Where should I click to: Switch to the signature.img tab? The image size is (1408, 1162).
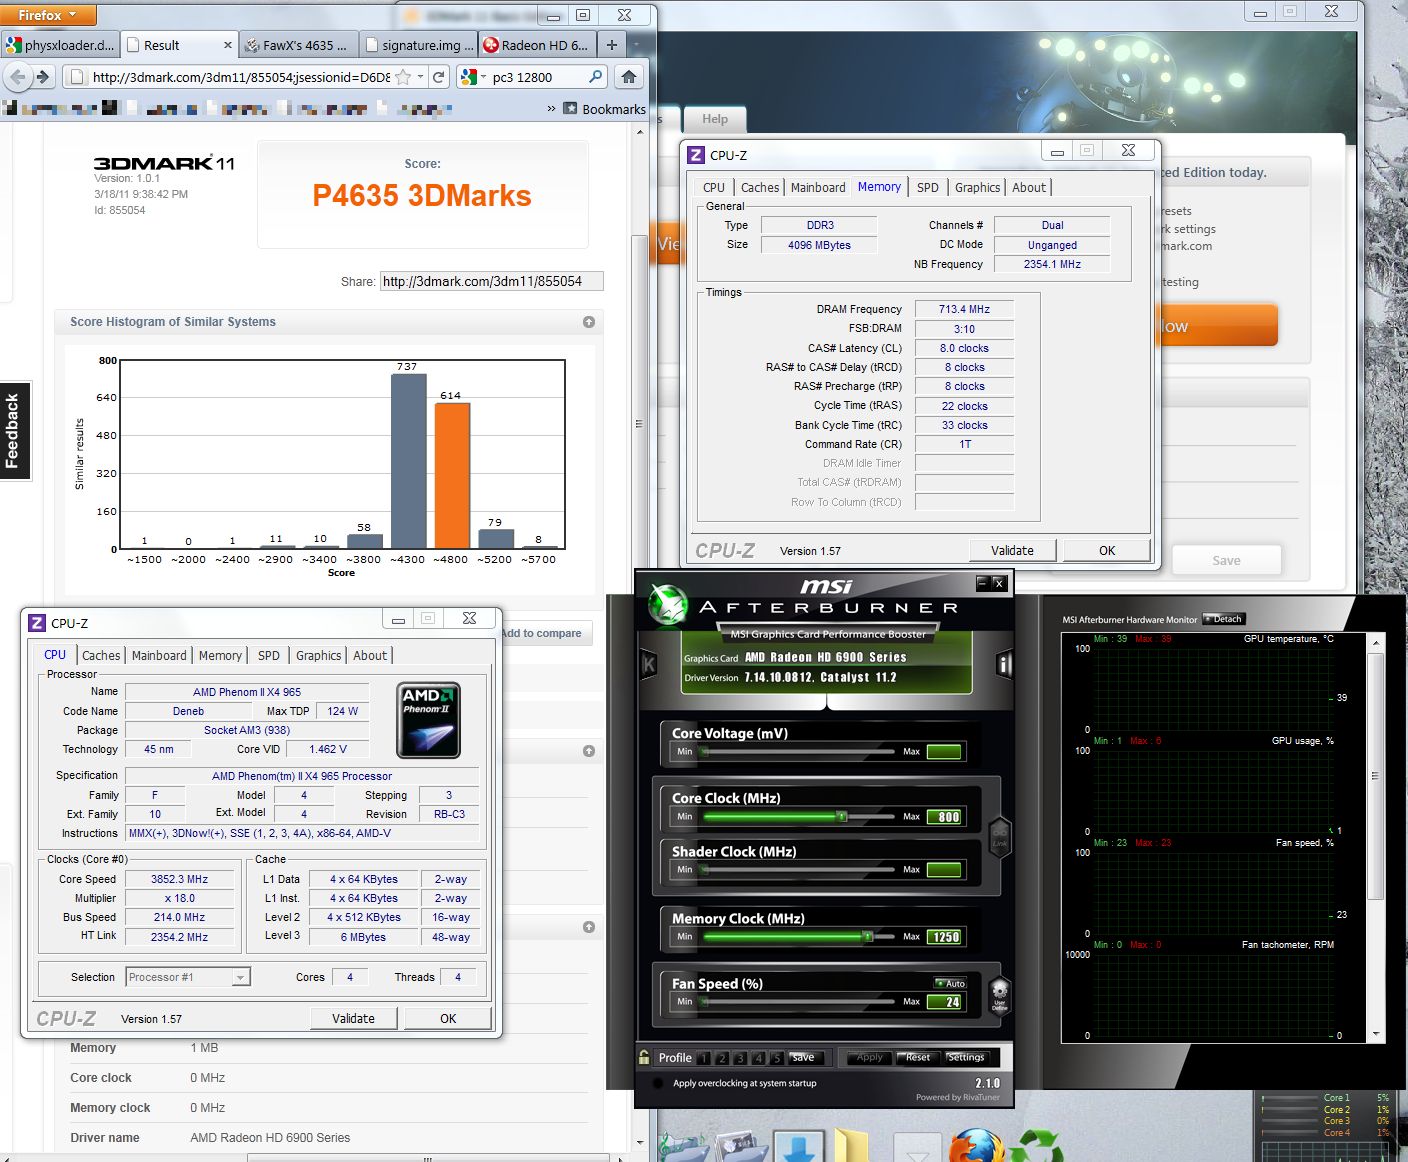point(419,45)
